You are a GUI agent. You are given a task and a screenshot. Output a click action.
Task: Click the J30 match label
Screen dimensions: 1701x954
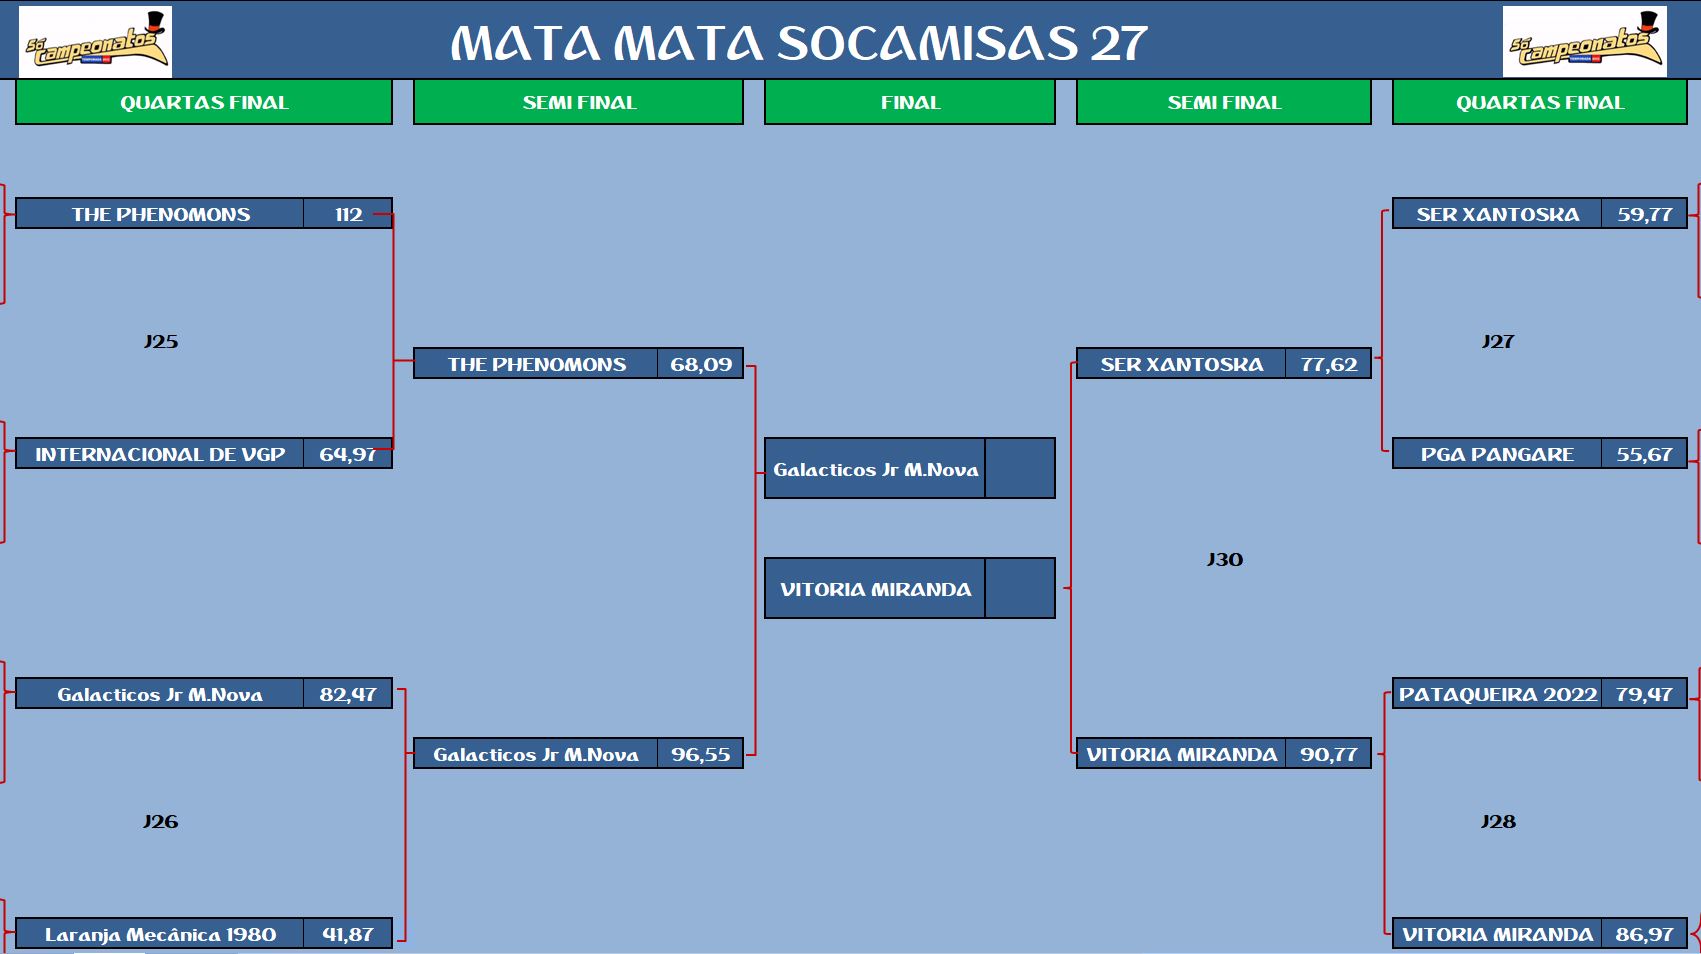(1224, 559)
